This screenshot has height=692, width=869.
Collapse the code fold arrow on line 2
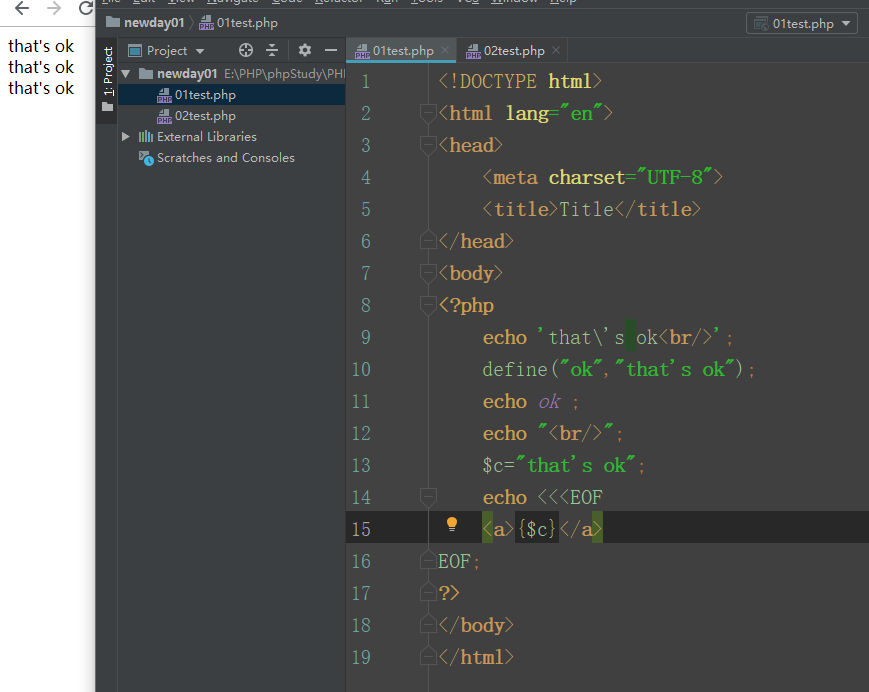coord(426,113)
